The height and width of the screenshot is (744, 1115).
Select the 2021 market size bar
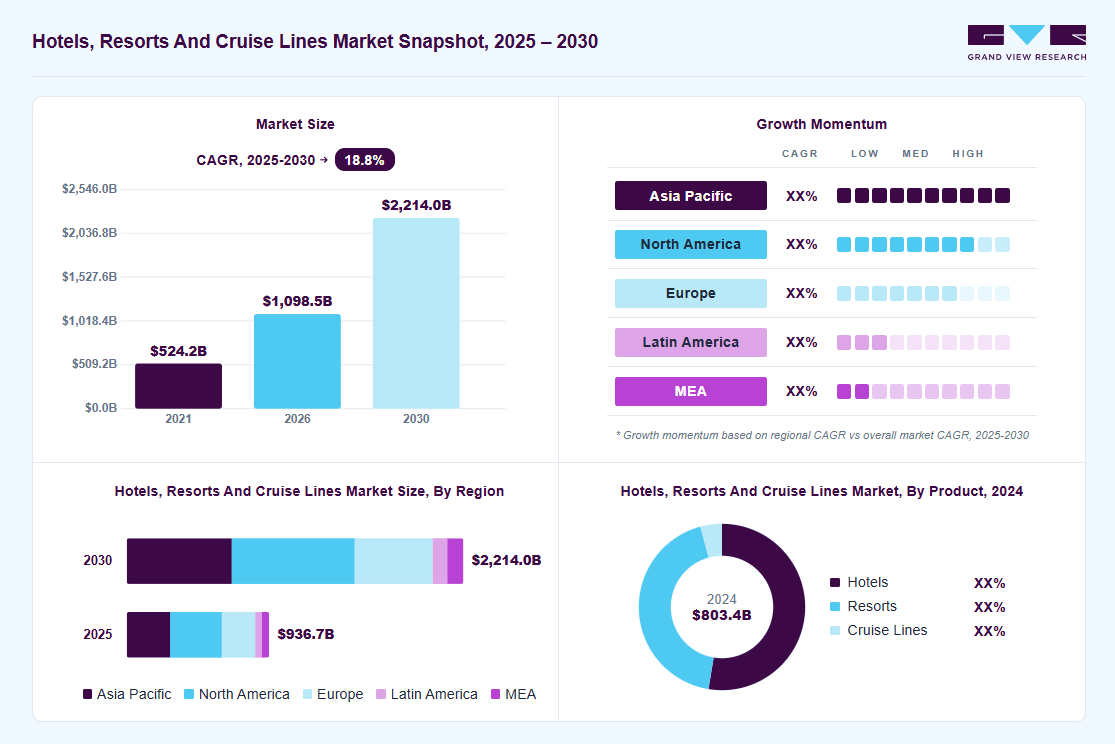click(x=178, y=386)
